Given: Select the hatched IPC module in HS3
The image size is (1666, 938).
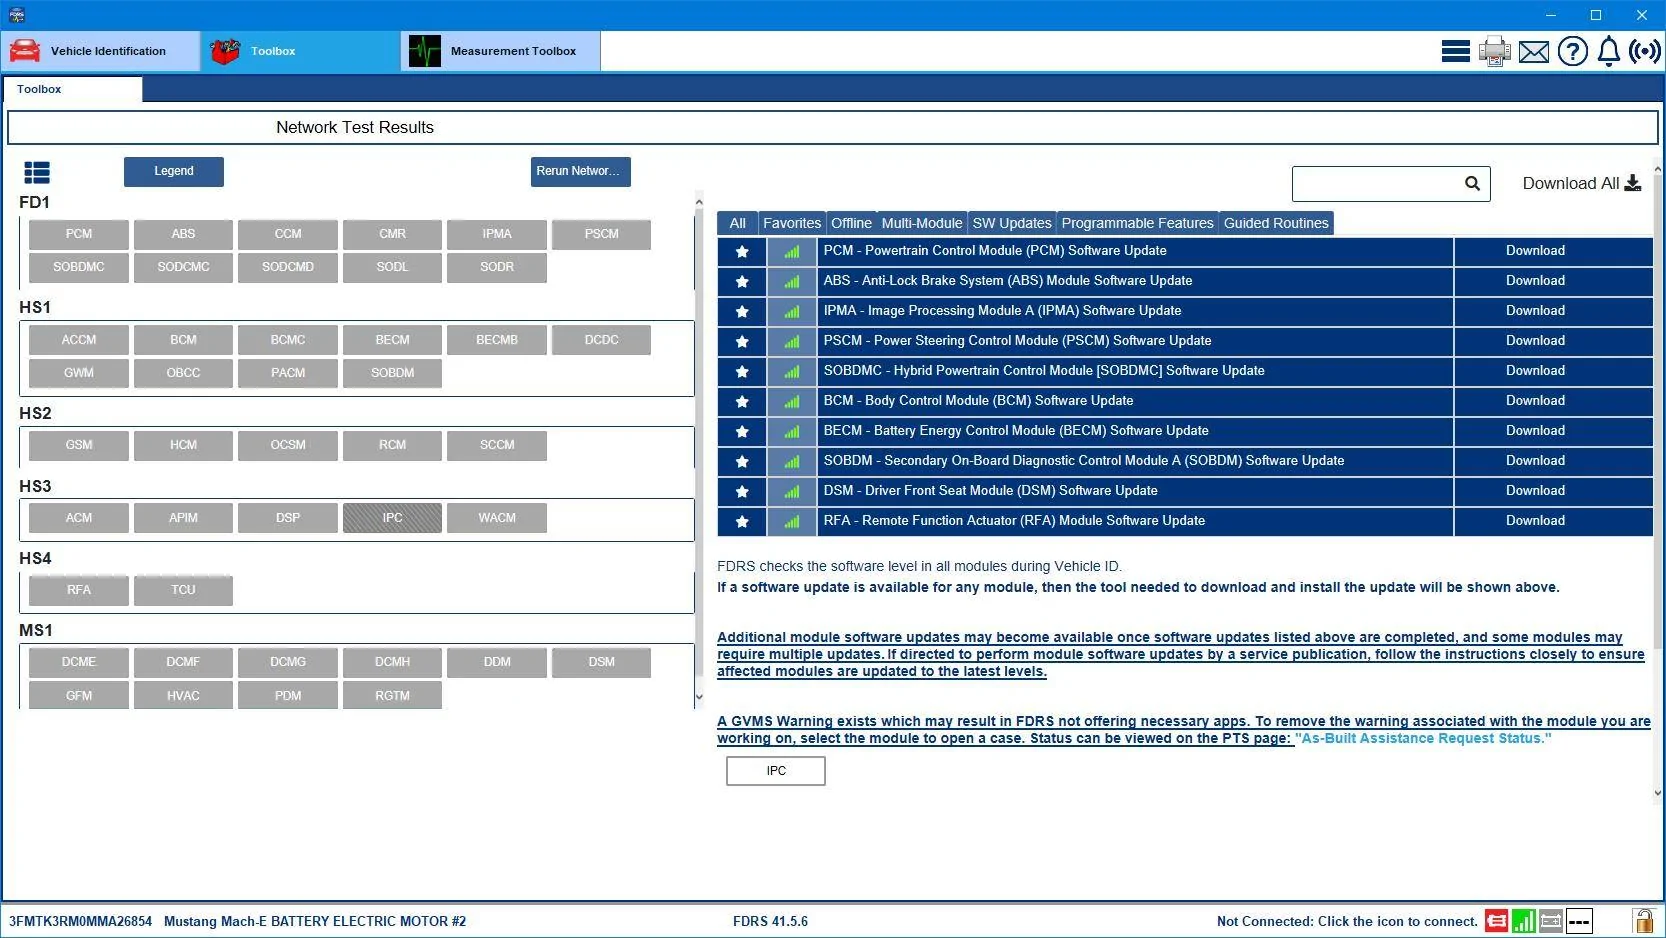Looking at the screenshot, I should [x=392, y=518].
